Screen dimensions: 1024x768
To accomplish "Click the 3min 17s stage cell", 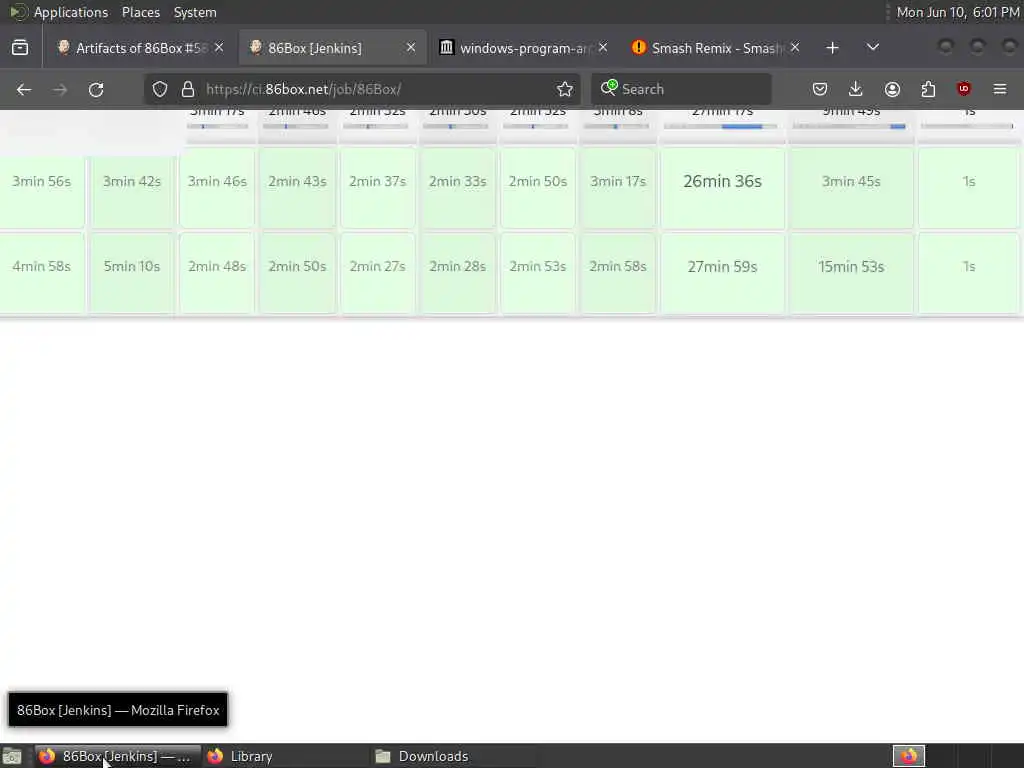I will click(x=618, y=188).
